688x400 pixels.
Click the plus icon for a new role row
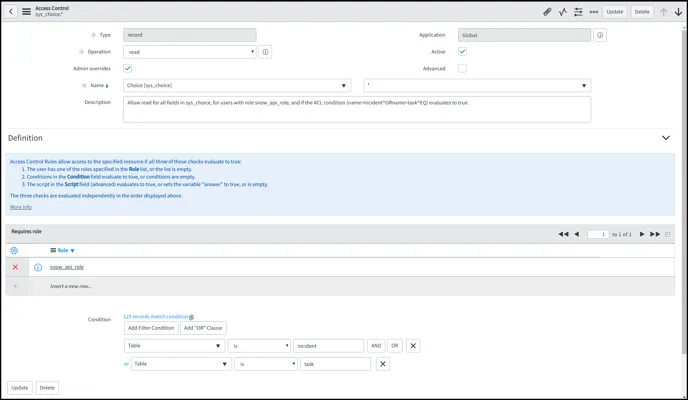click(x=15, y=286)
